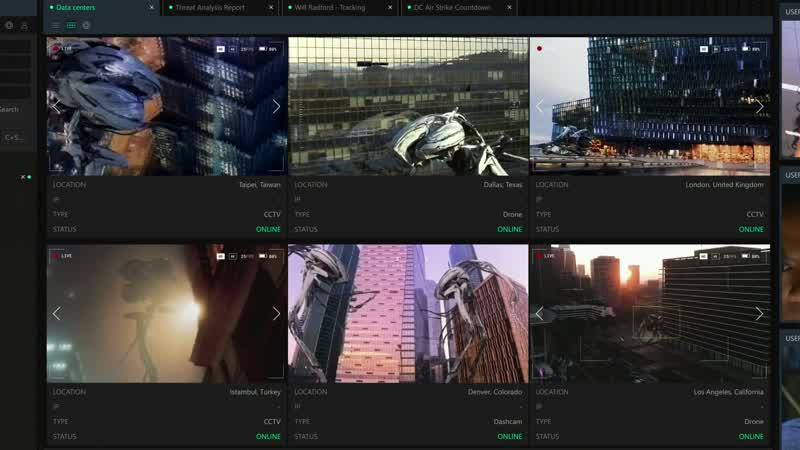800x450 pixels.
Task: Open the middle user video thumbnail at right
Action: coord(791,253)
